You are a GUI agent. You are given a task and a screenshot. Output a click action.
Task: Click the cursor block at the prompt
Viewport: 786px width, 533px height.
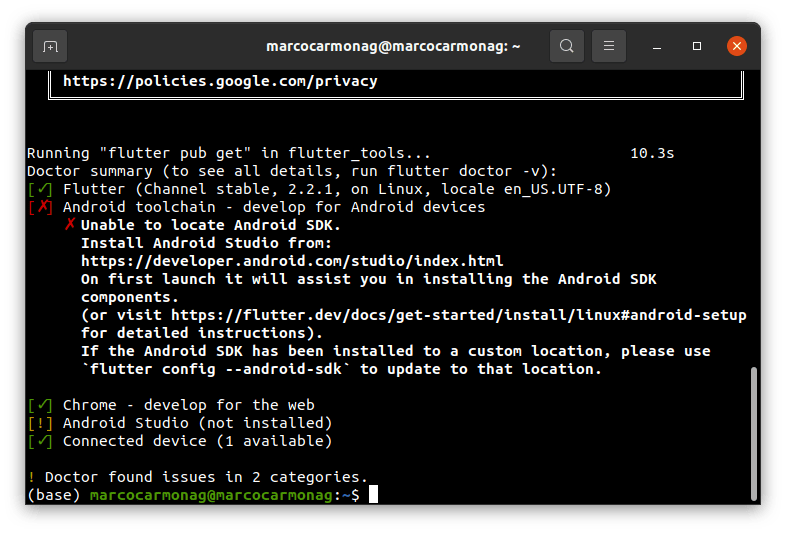tap(373, 495)
